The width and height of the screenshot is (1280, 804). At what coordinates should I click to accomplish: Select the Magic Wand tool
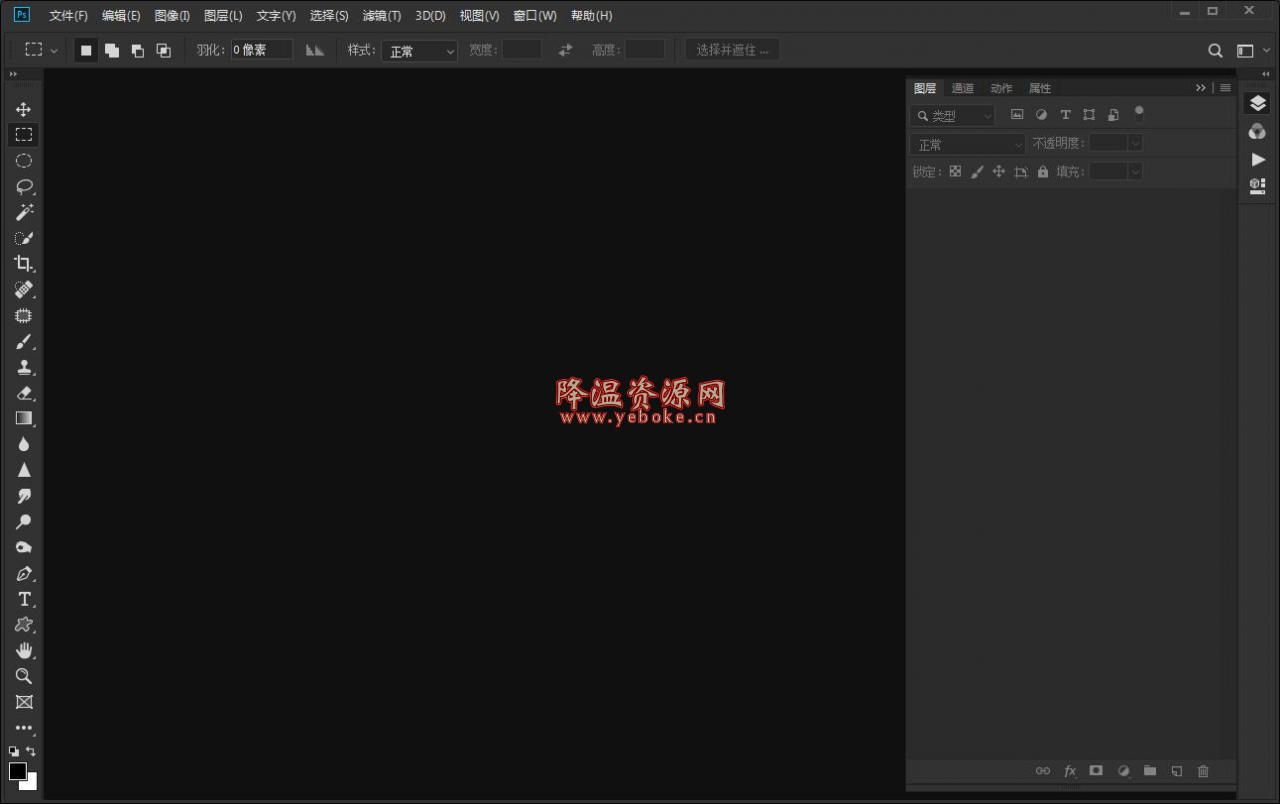point(23,212)
